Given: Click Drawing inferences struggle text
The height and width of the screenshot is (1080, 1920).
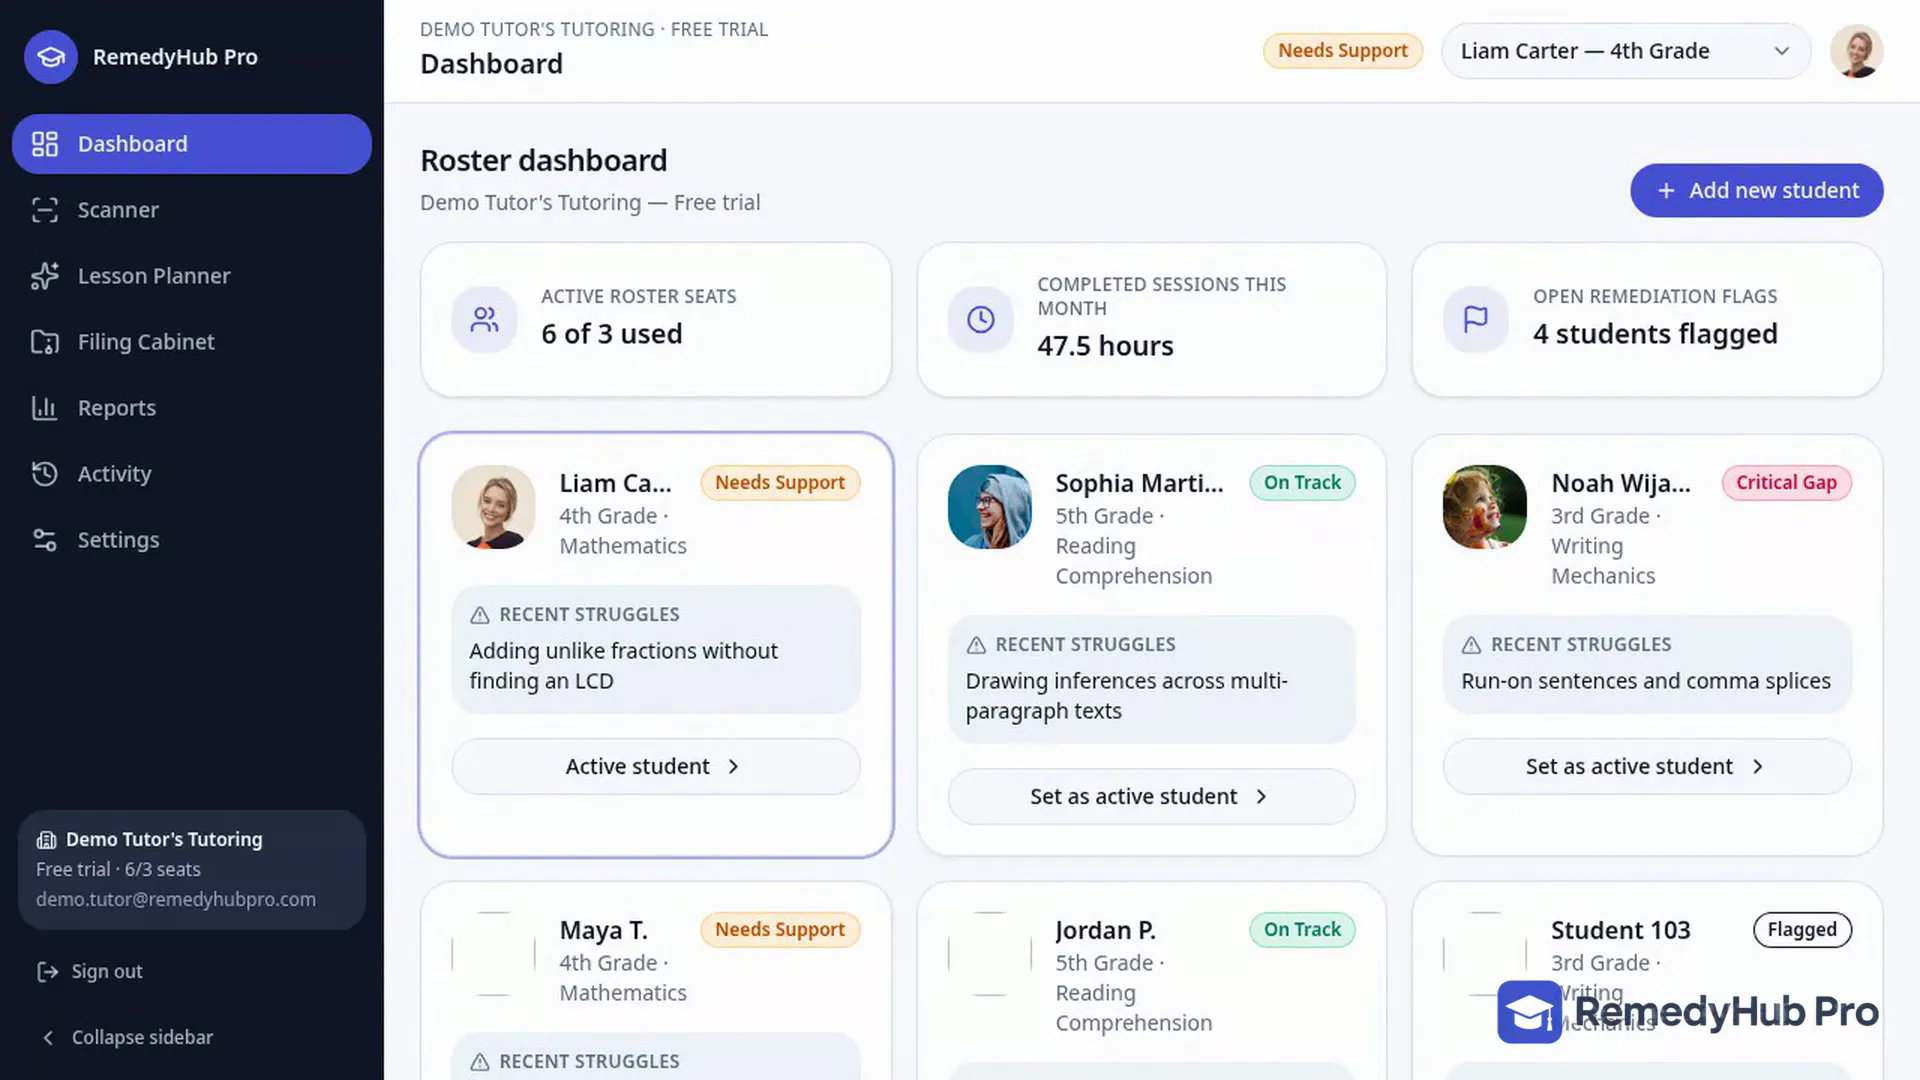Looking at the screenshot, I should pyautogui.click(x=1126, y=696).
